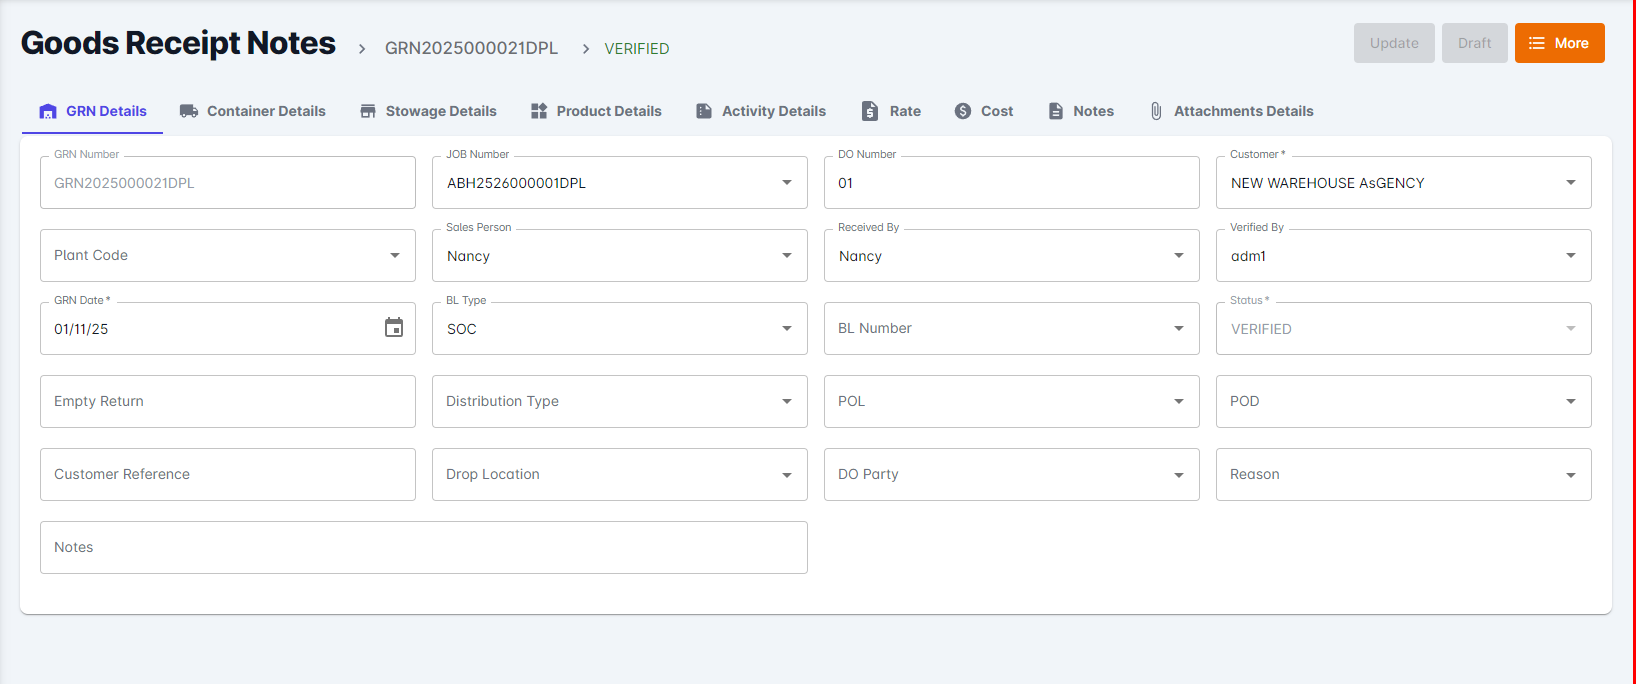Expand the Distribution Type dropdown
This screenshot has height=684, width=1636.
[787, 402]
